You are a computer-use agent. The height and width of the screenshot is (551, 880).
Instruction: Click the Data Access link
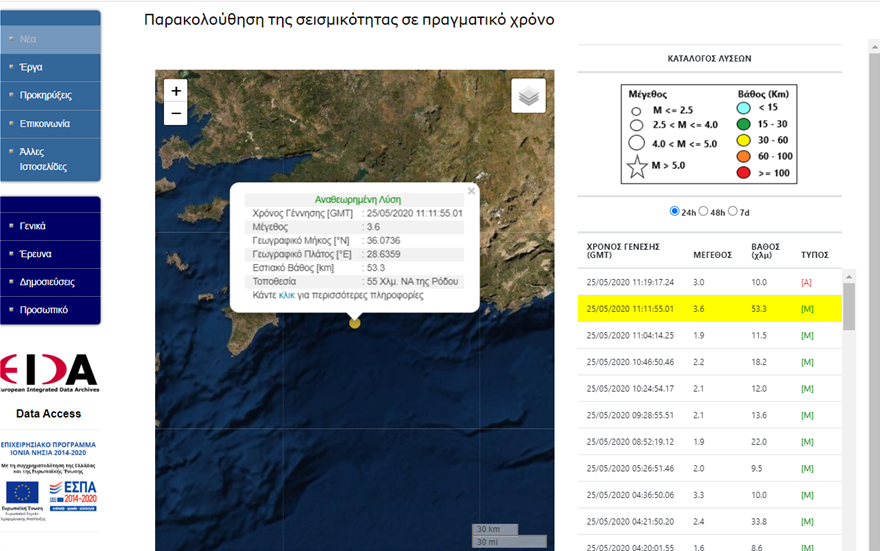48,414
